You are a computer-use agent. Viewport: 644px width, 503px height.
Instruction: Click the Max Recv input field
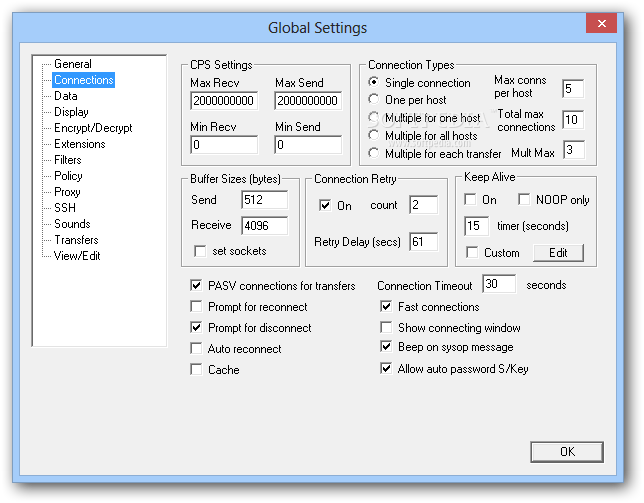(224, 101)
